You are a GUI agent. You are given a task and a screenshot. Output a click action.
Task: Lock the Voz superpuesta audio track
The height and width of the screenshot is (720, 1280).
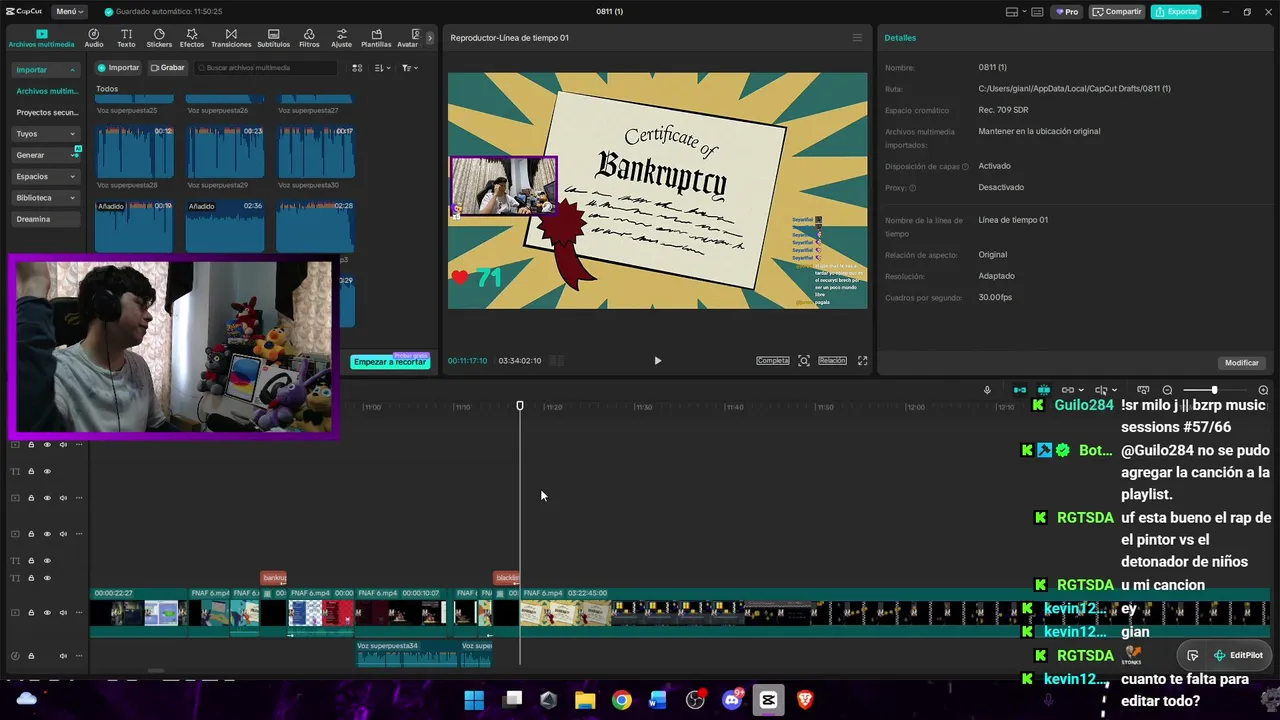(x=31, y=656)
